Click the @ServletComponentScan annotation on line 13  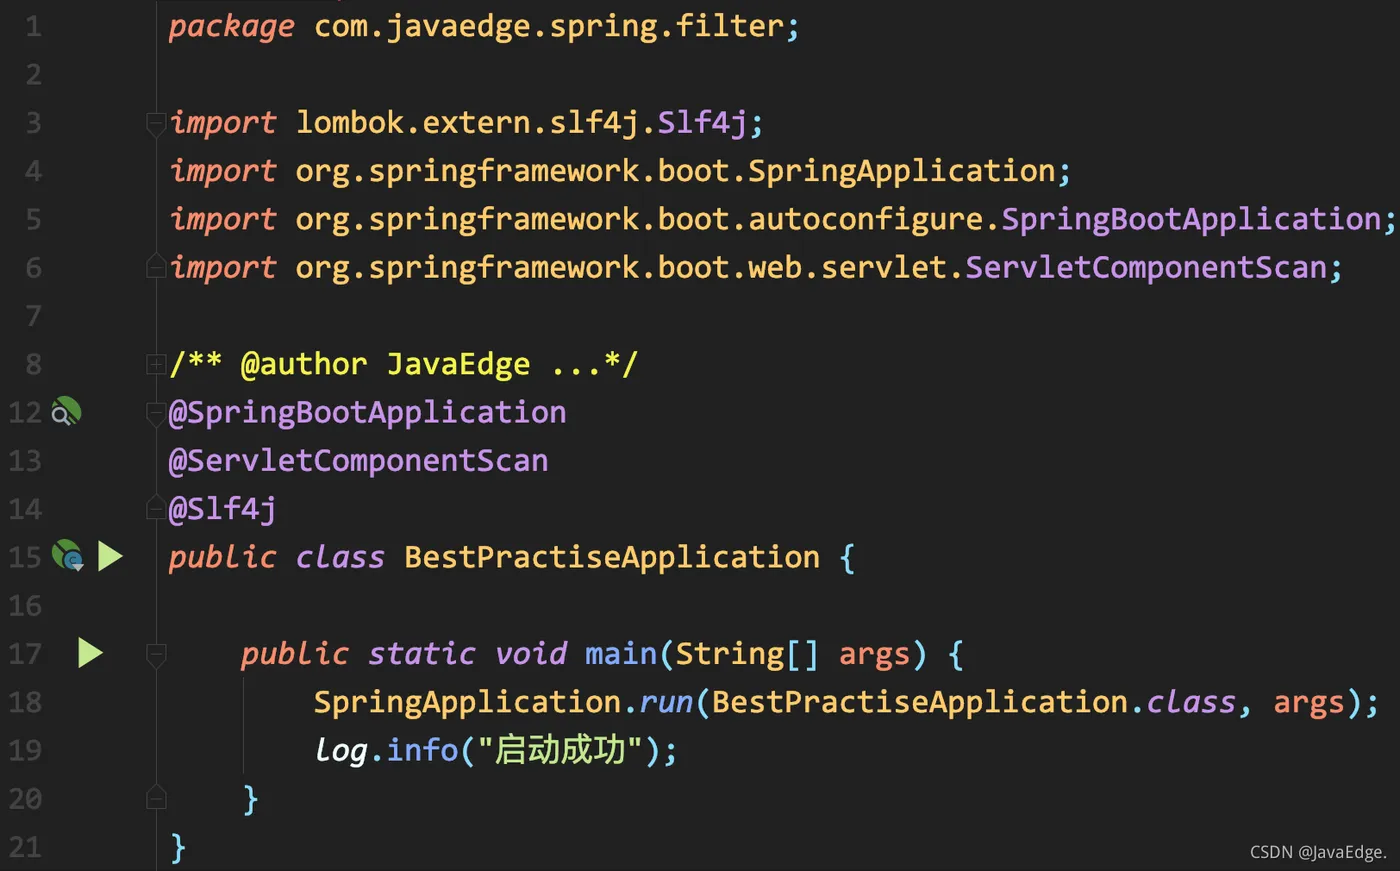358,460
